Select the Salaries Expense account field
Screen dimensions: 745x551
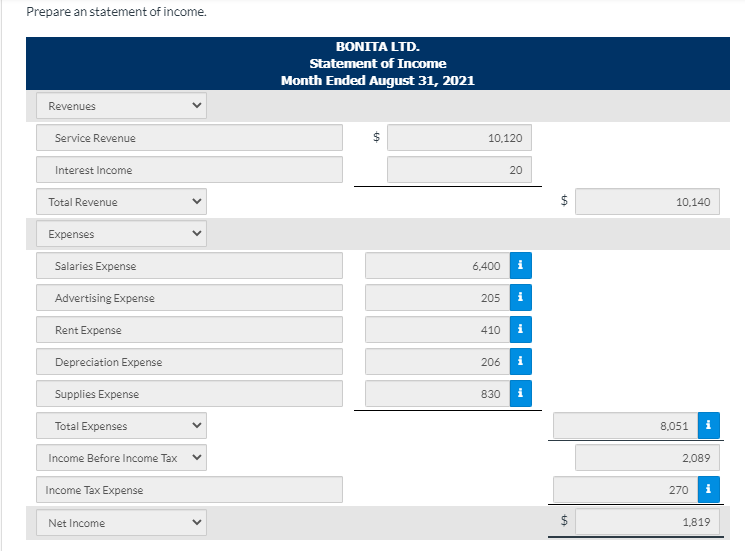[189, 266]
